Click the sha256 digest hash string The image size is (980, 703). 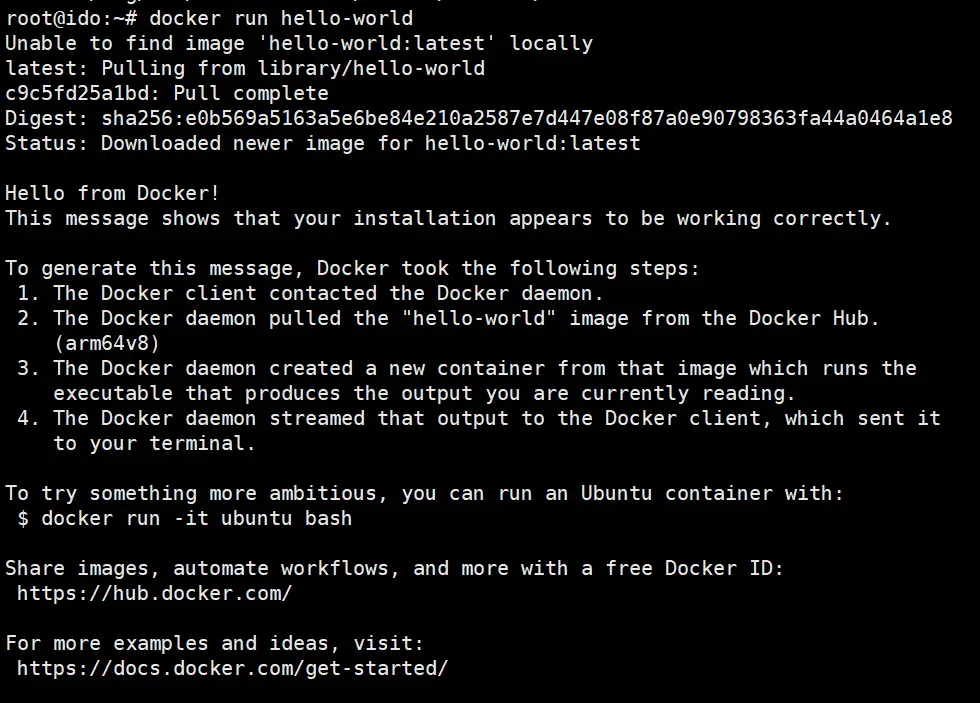527,118
